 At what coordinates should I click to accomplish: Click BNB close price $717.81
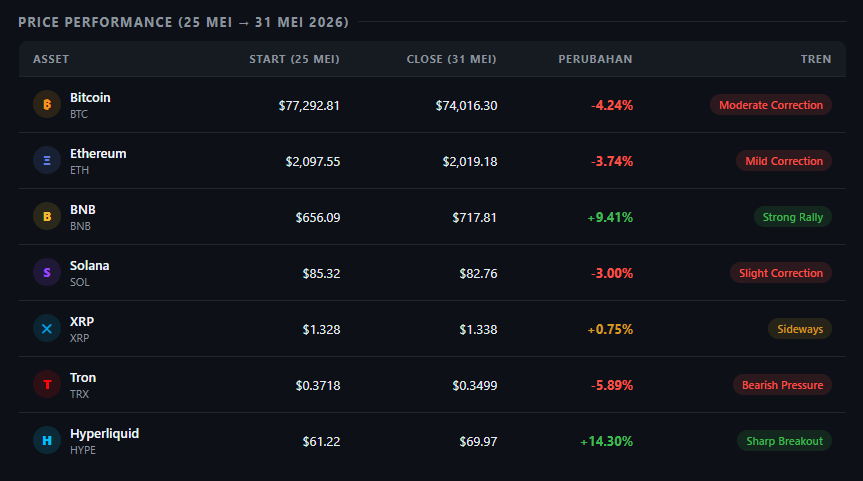click(x=474, y=218)
